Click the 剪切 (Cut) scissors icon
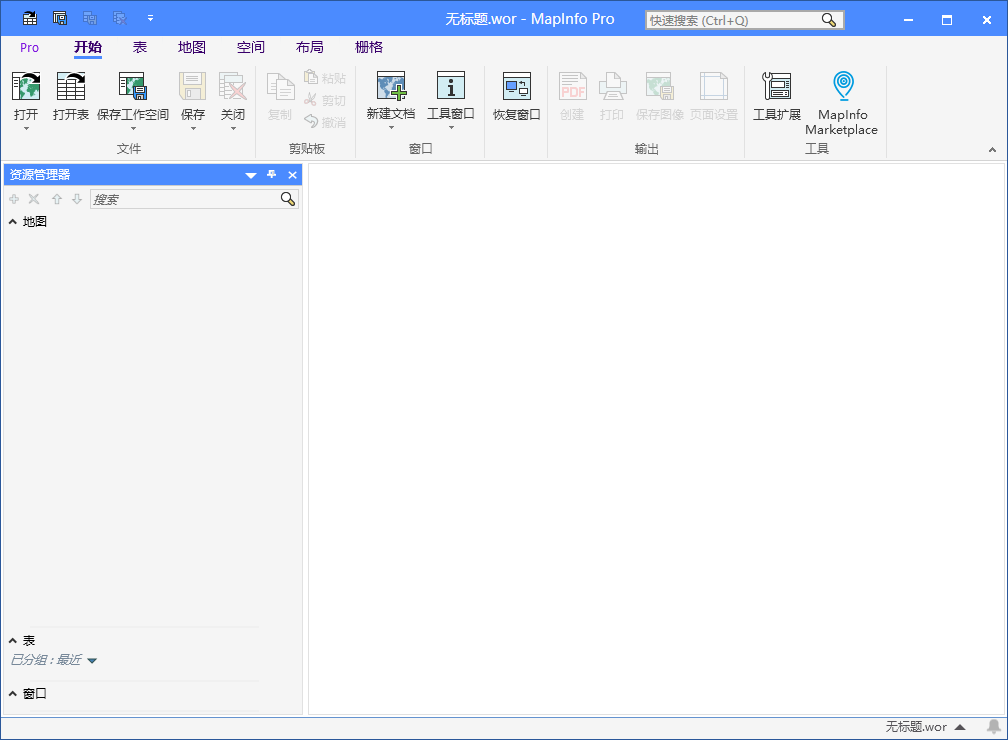 click(311, 100)
